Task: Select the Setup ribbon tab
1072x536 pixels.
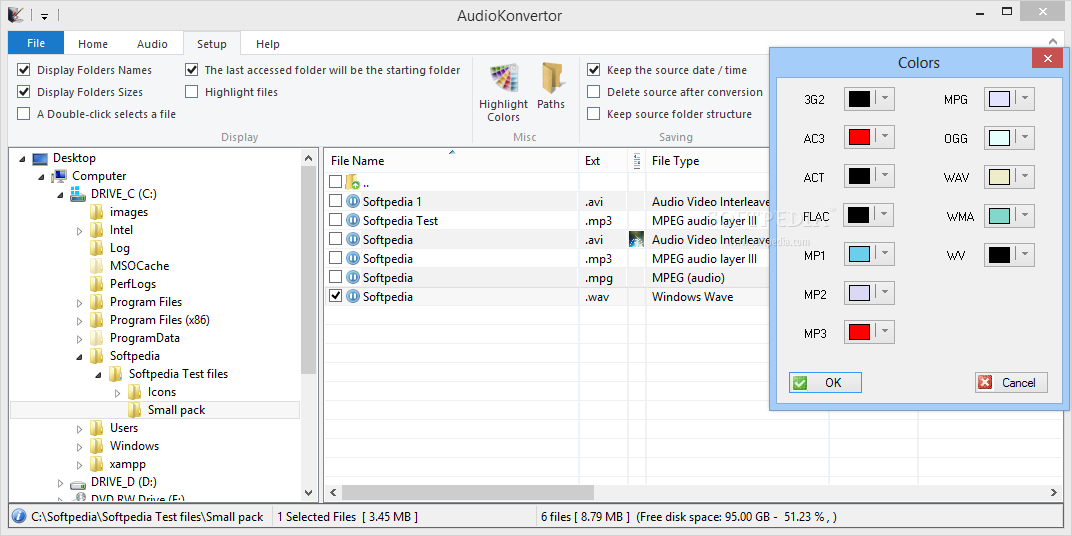Action: [x=212, y=44]
